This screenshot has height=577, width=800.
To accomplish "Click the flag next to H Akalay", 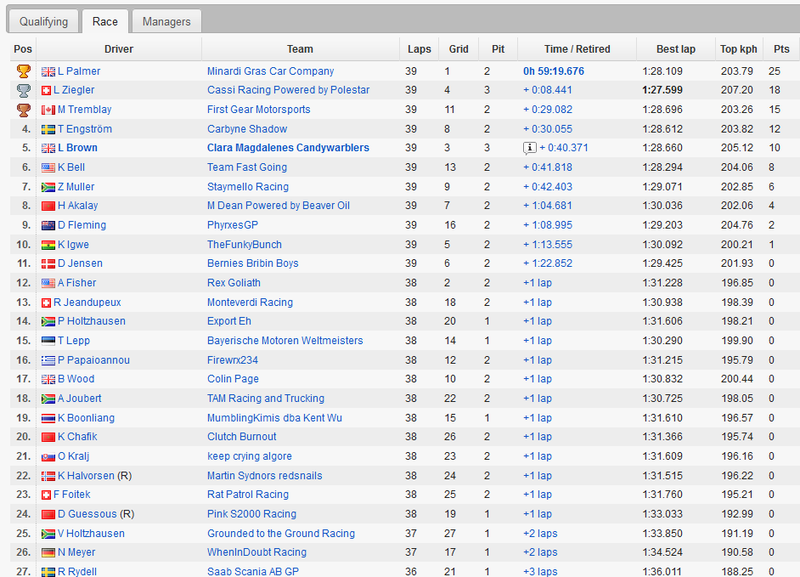I will click(48, 206).
